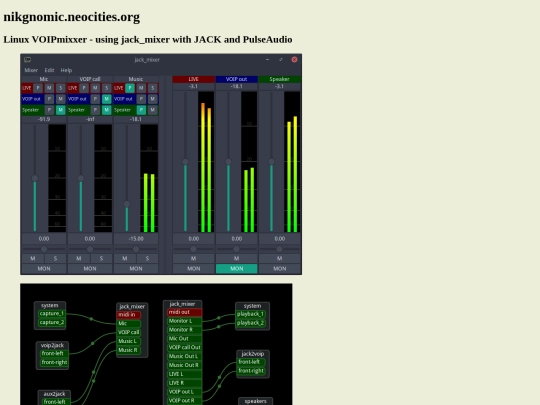Disable active prefader P on Music Speaker send
The width and height of the screenshot is (540, 405).
[x=141, y=110]
